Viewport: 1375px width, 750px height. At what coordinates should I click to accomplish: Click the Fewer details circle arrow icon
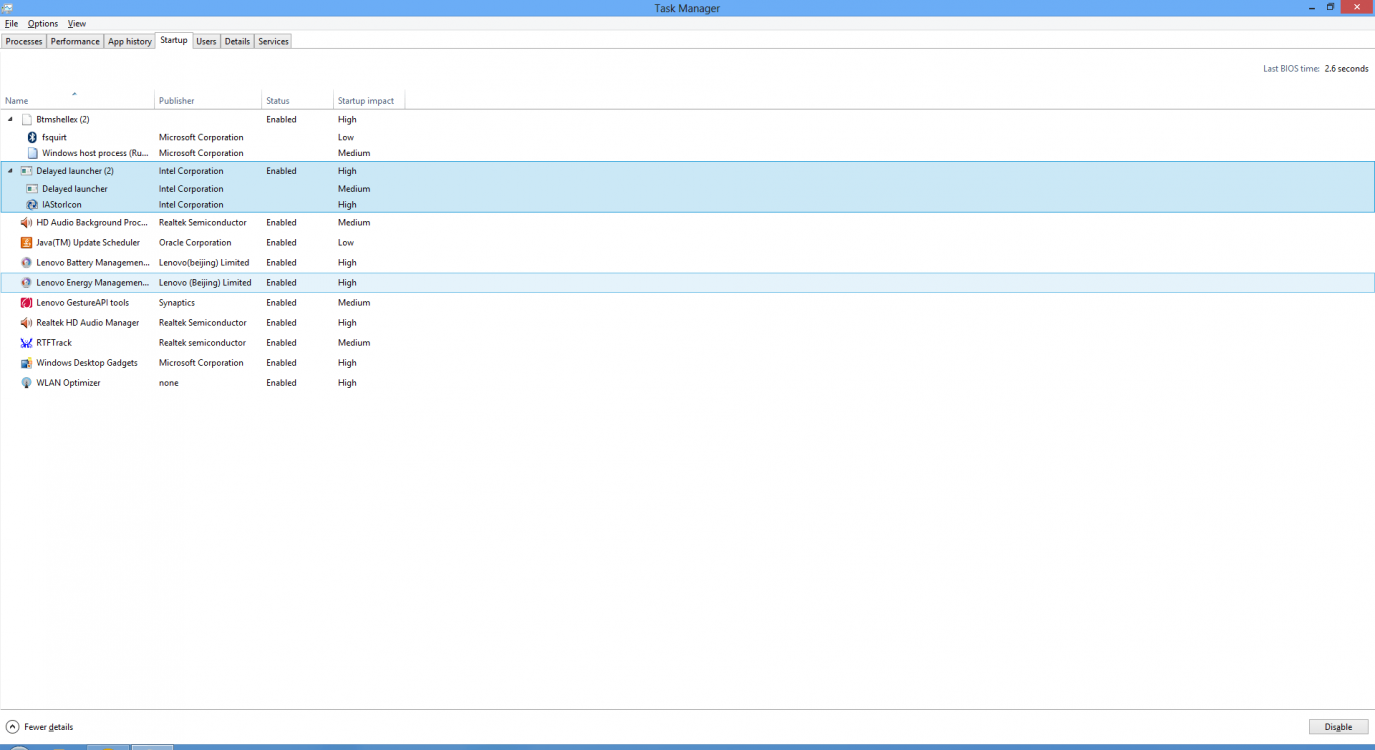[x=12, y=727]
